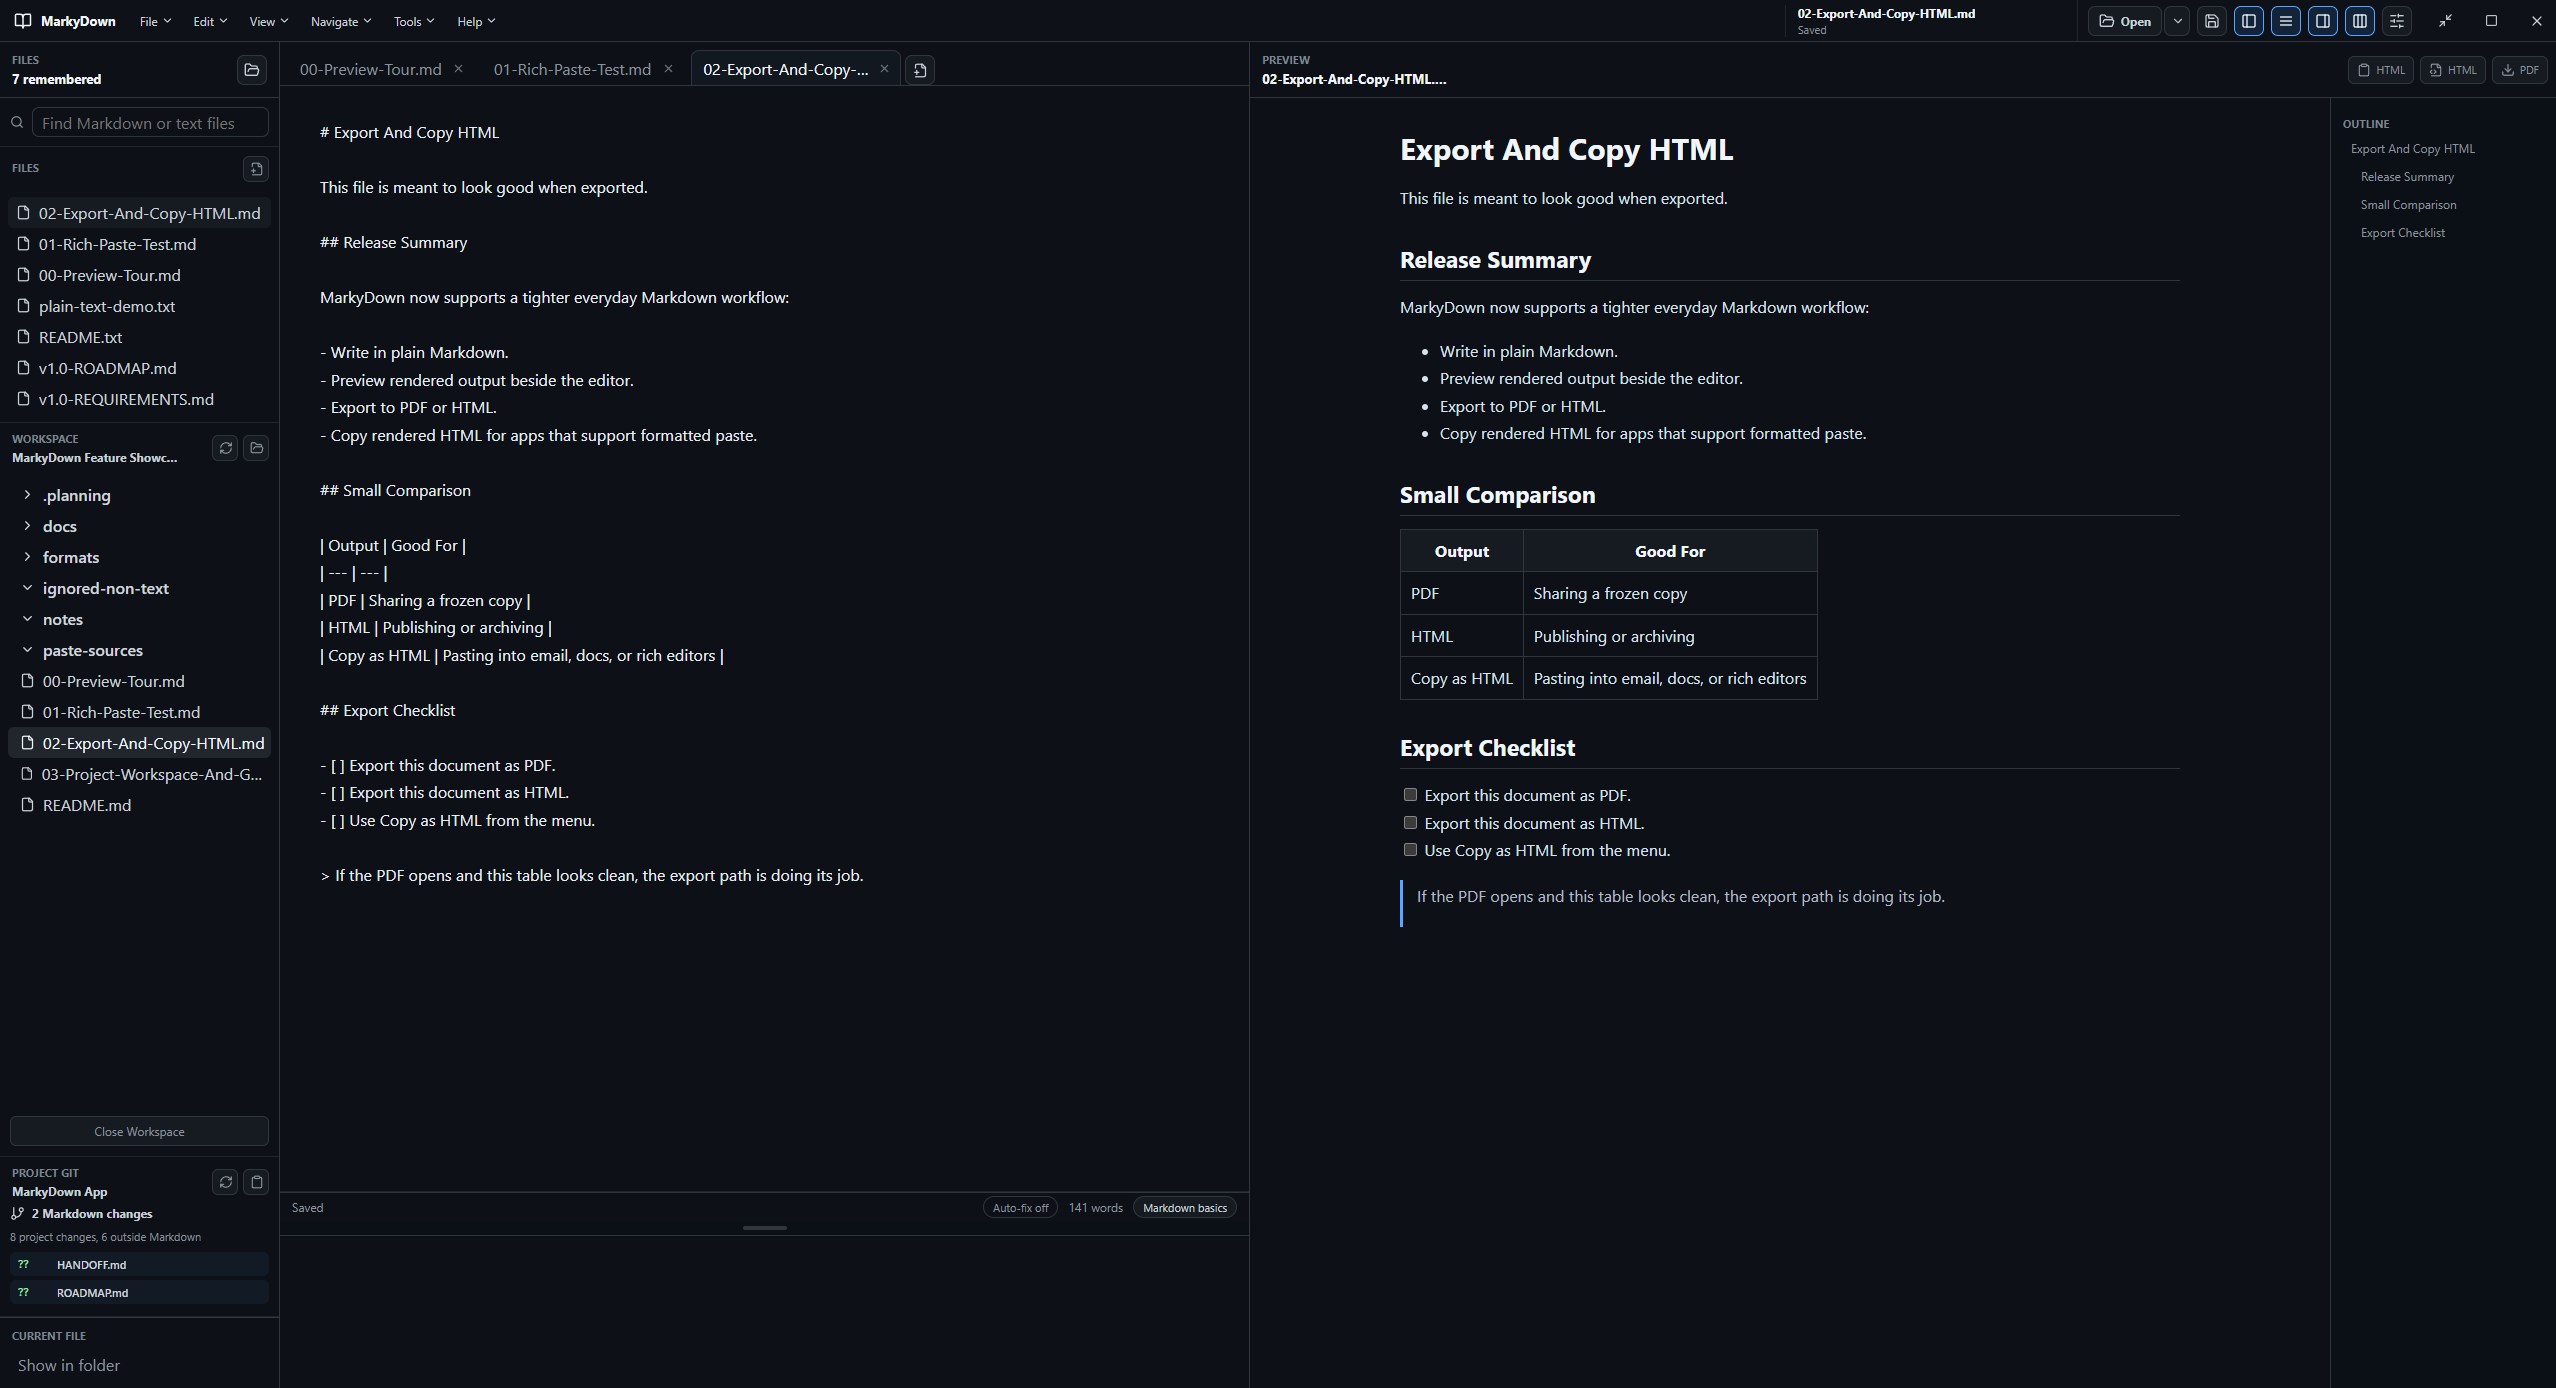Open 02-Export-And-Copy-HTML.md in remembered files list
This screenshot has height=1388, width=2556.
[139, 213]
